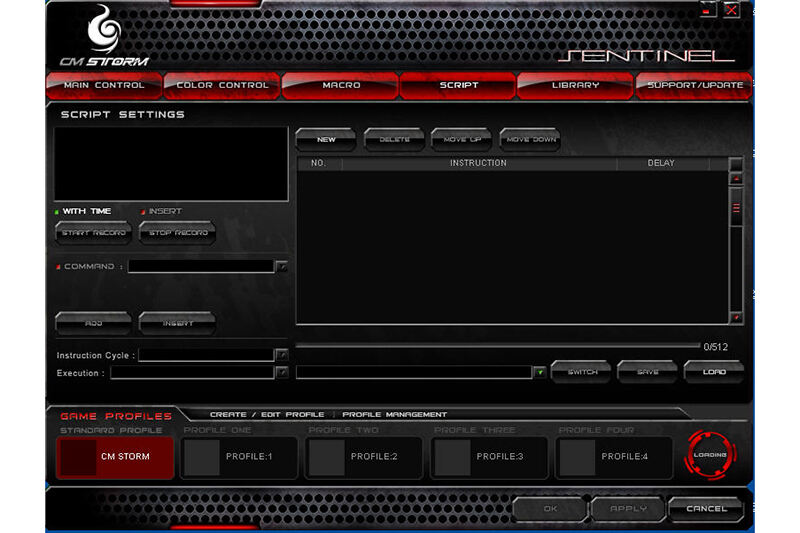Click the script name combo field
This screenshot has width=800, height=533.
tap(414, 372)
